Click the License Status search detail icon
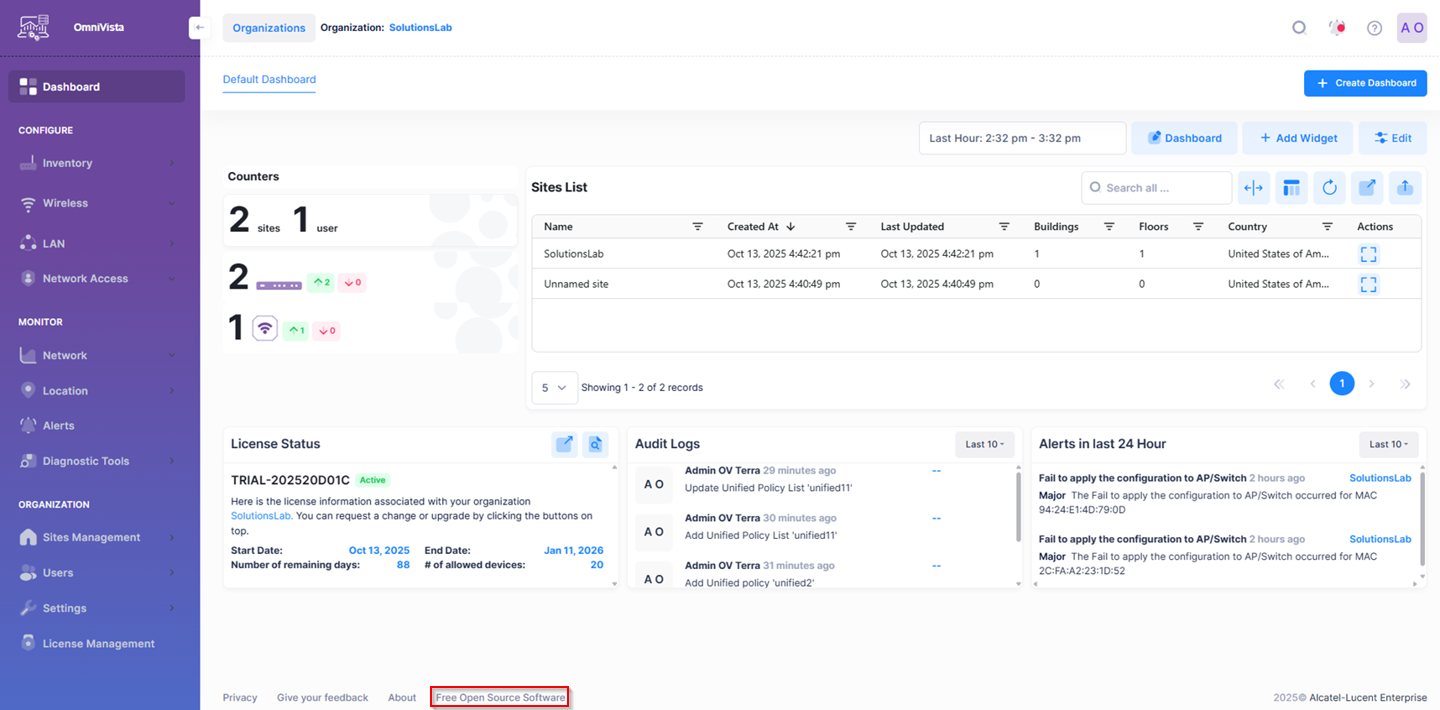 [596, 444]
